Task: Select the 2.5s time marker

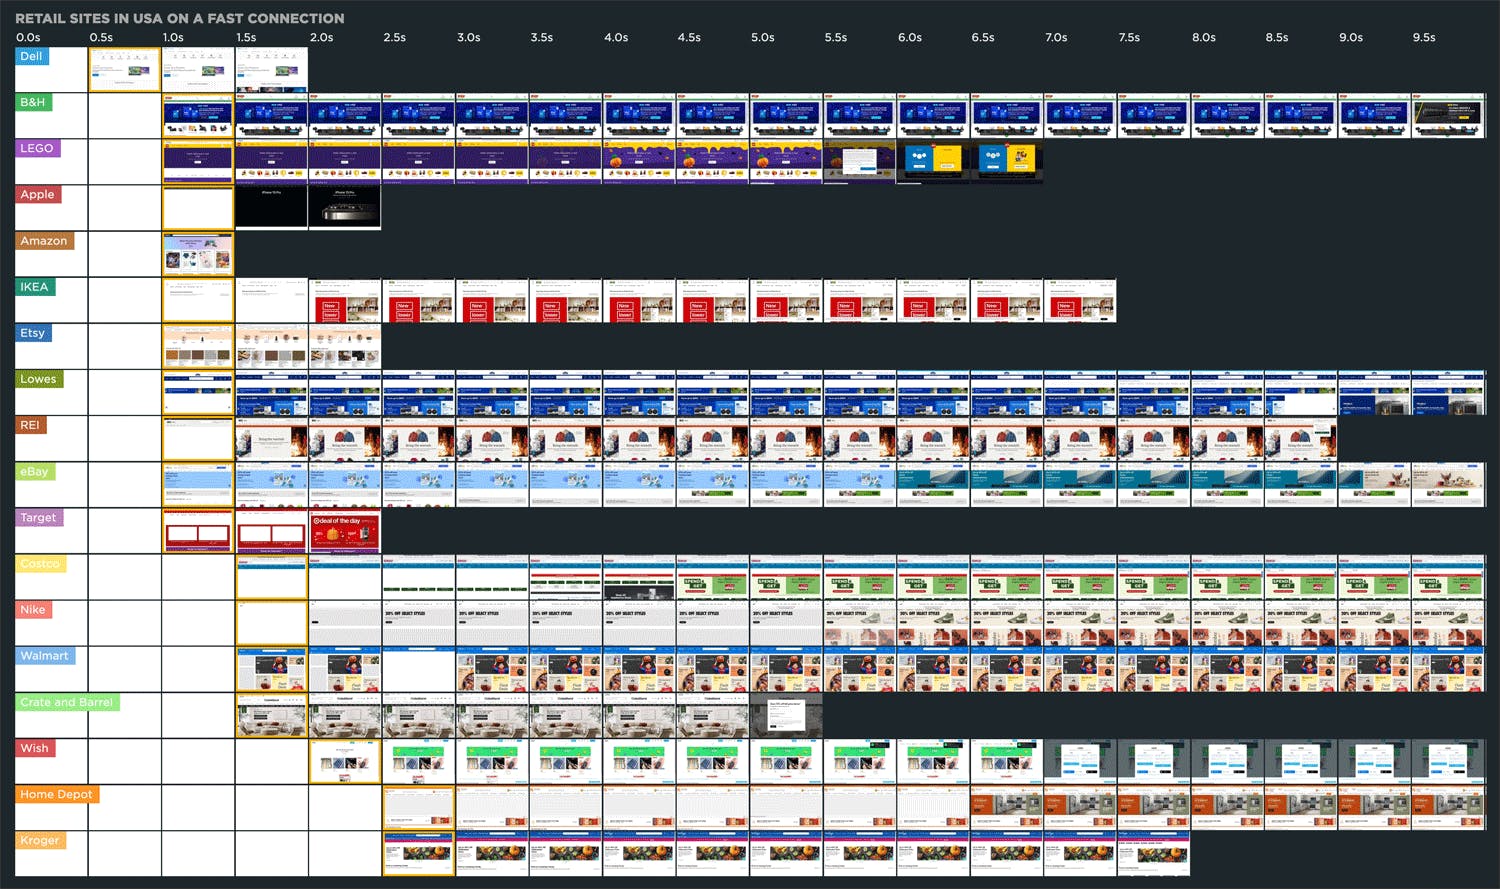Action: (x=394, y=38)
